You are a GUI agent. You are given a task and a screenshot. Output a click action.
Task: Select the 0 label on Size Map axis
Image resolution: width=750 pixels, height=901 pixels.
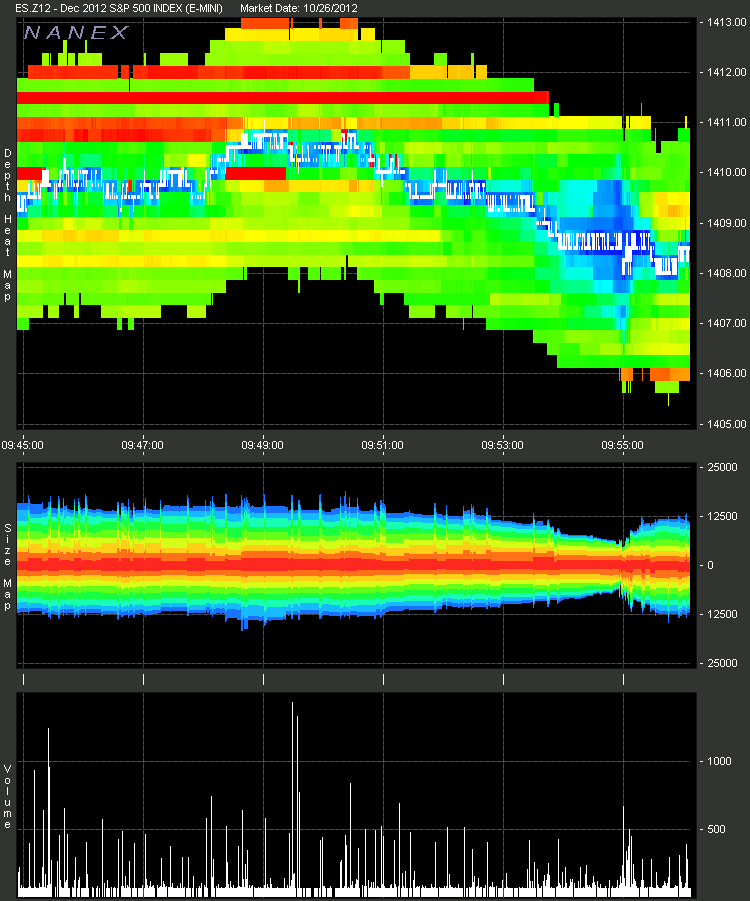(x=710, y=565)
